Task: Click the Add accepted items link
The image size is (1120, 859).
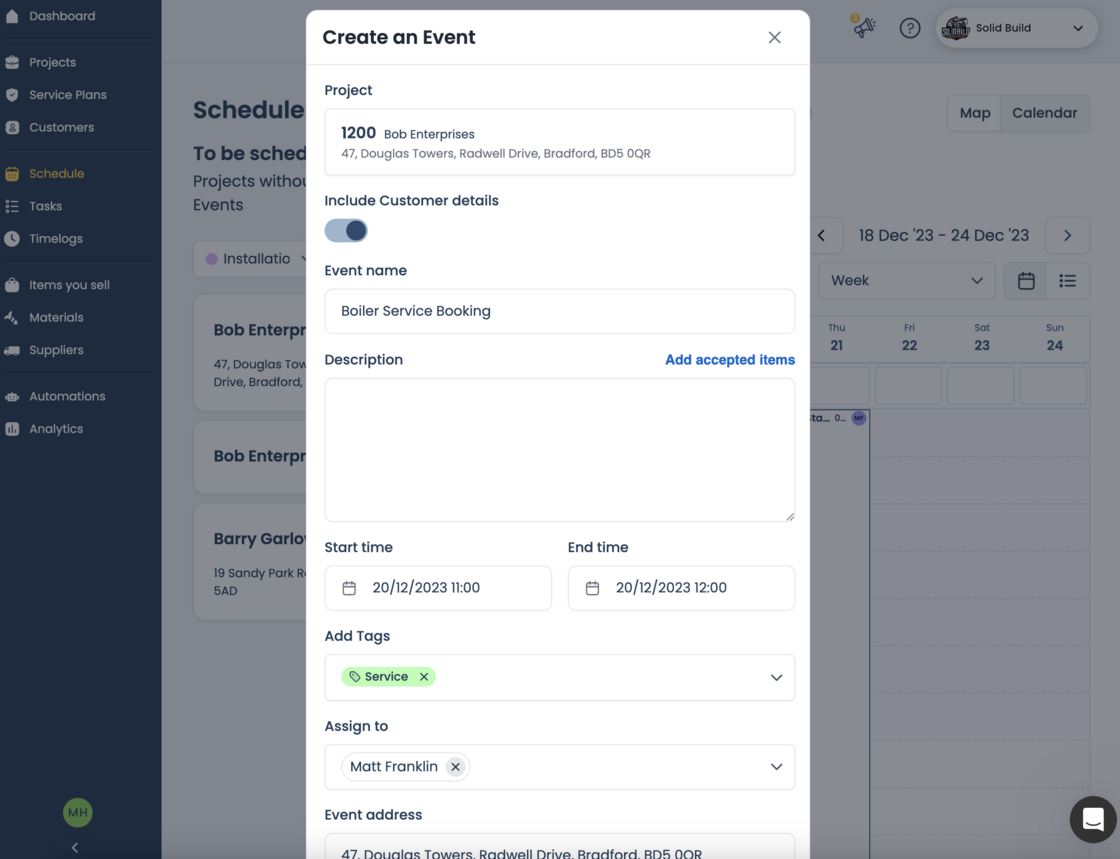Action: pos(730,359)
